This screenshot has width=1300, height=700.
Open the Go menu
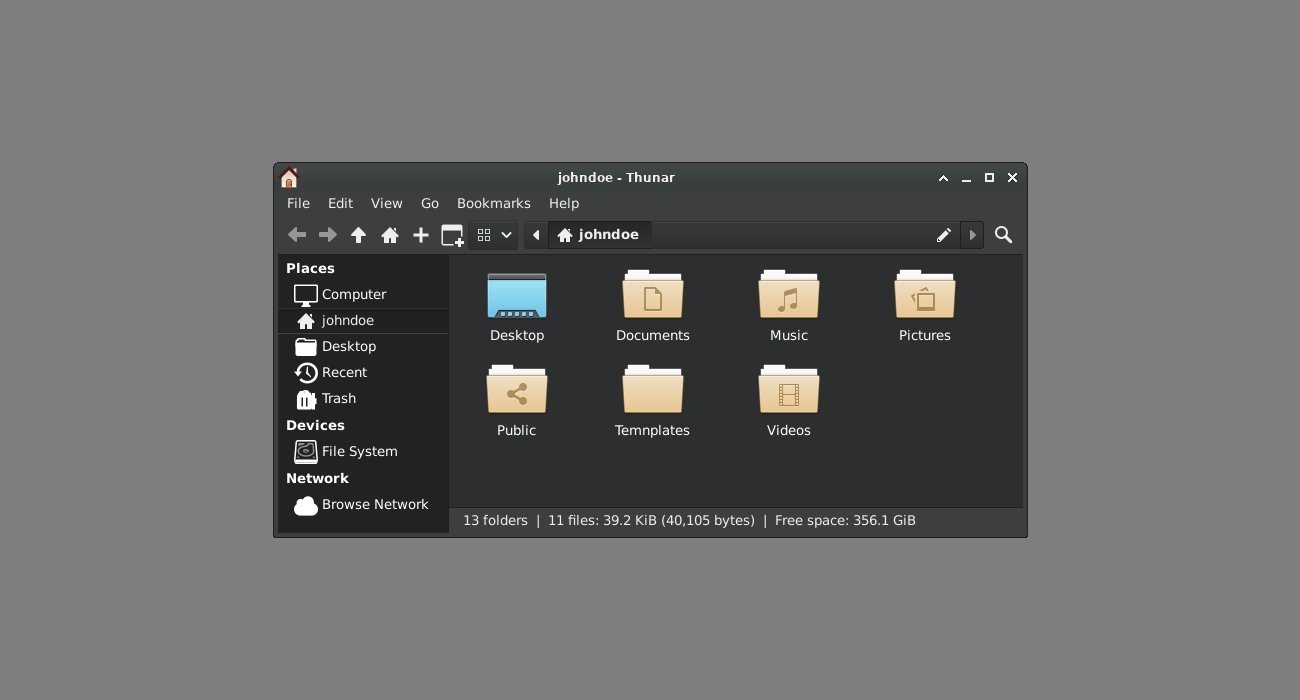[430, 203]
